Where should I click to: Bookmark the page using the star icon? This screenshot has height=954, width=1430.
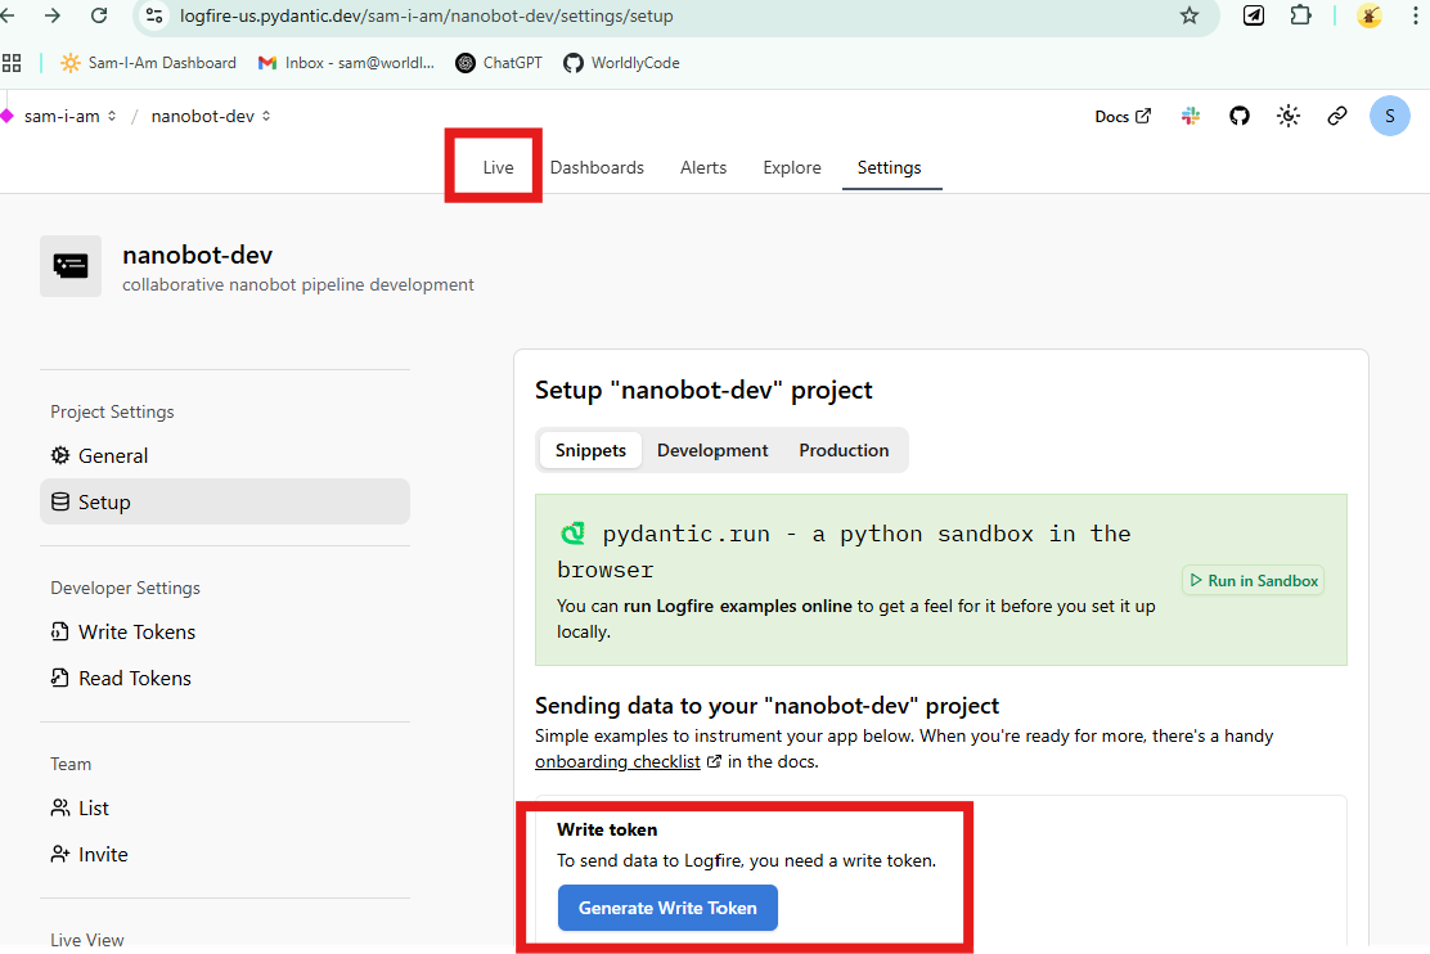click(x=1189, y=16)
